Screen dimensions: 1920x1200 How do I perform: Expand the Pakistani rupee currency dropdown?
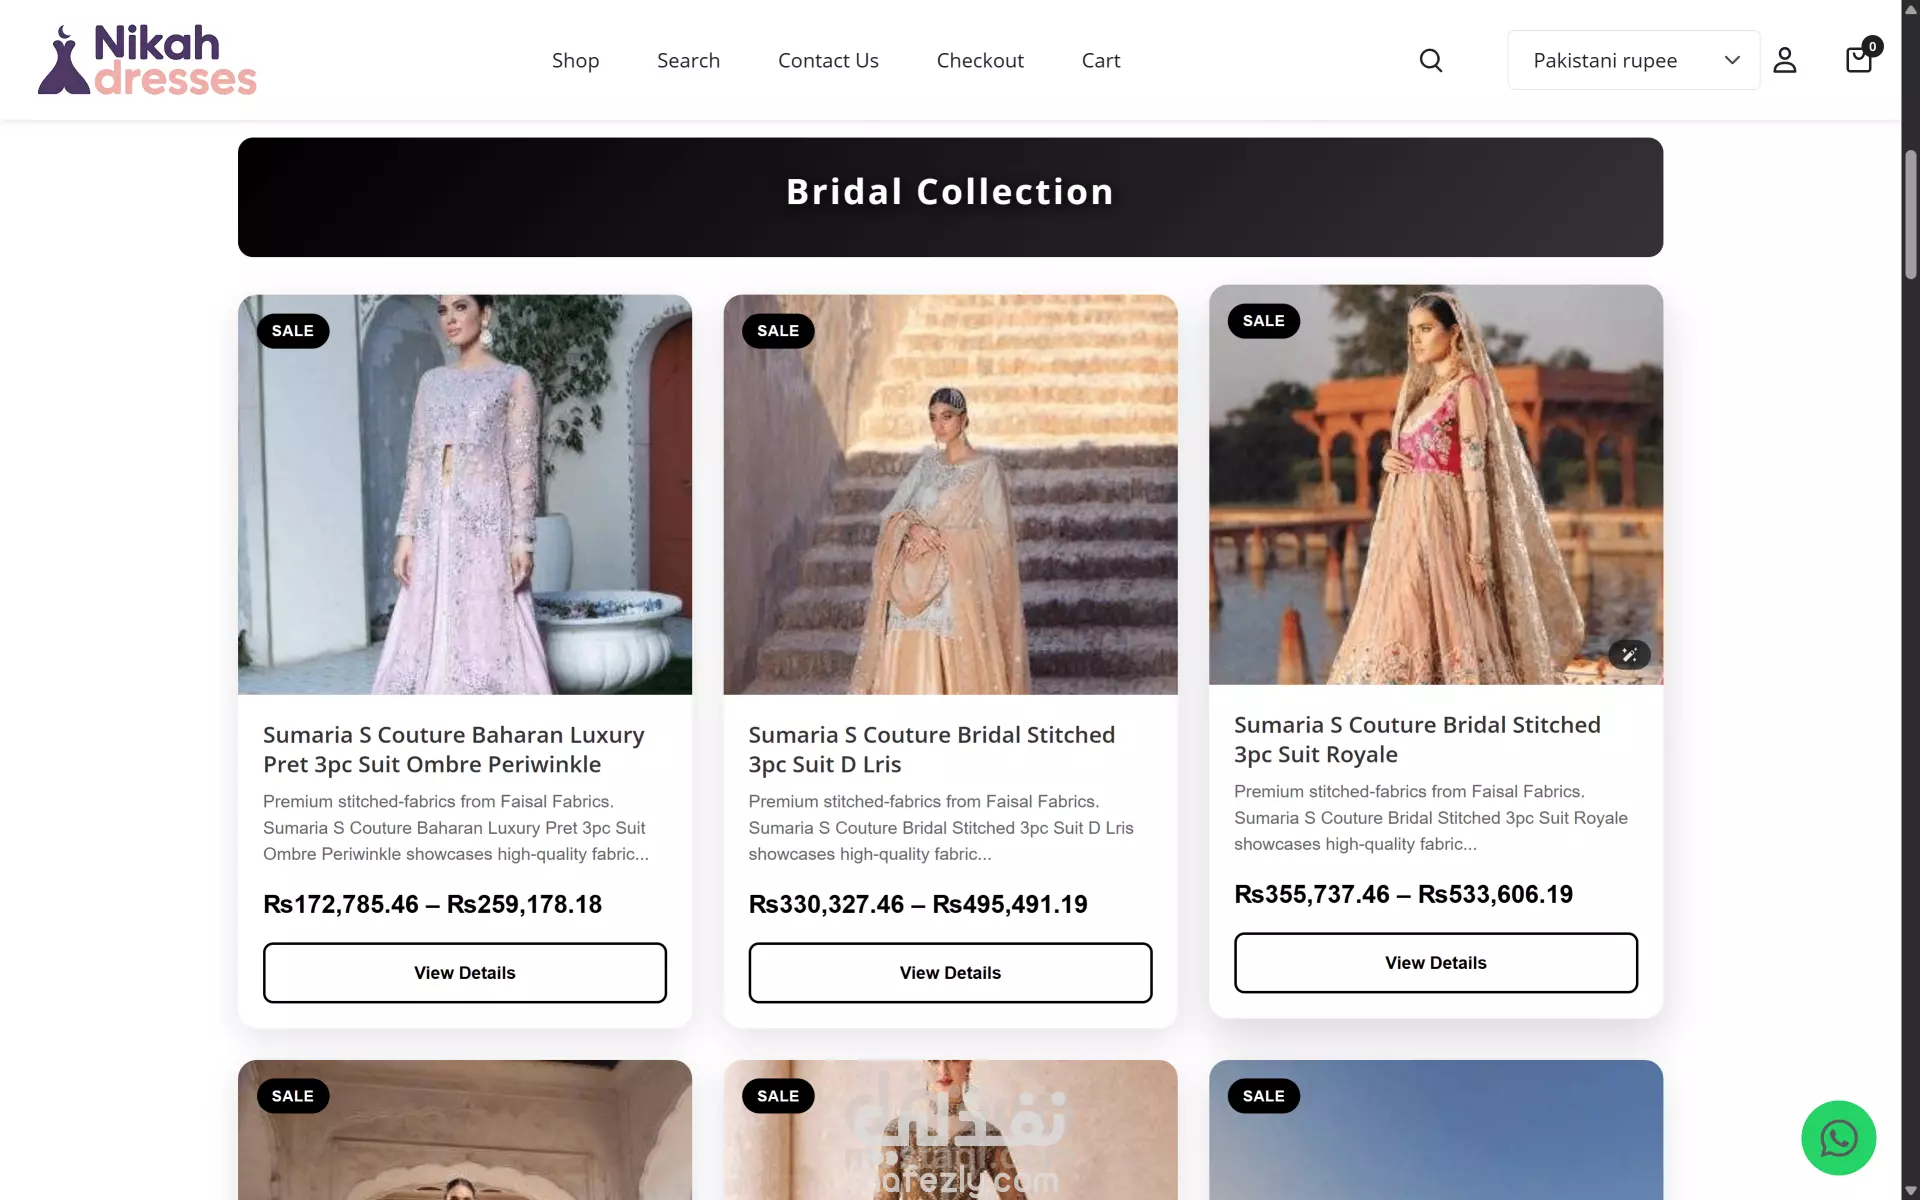pos(1633,60)
